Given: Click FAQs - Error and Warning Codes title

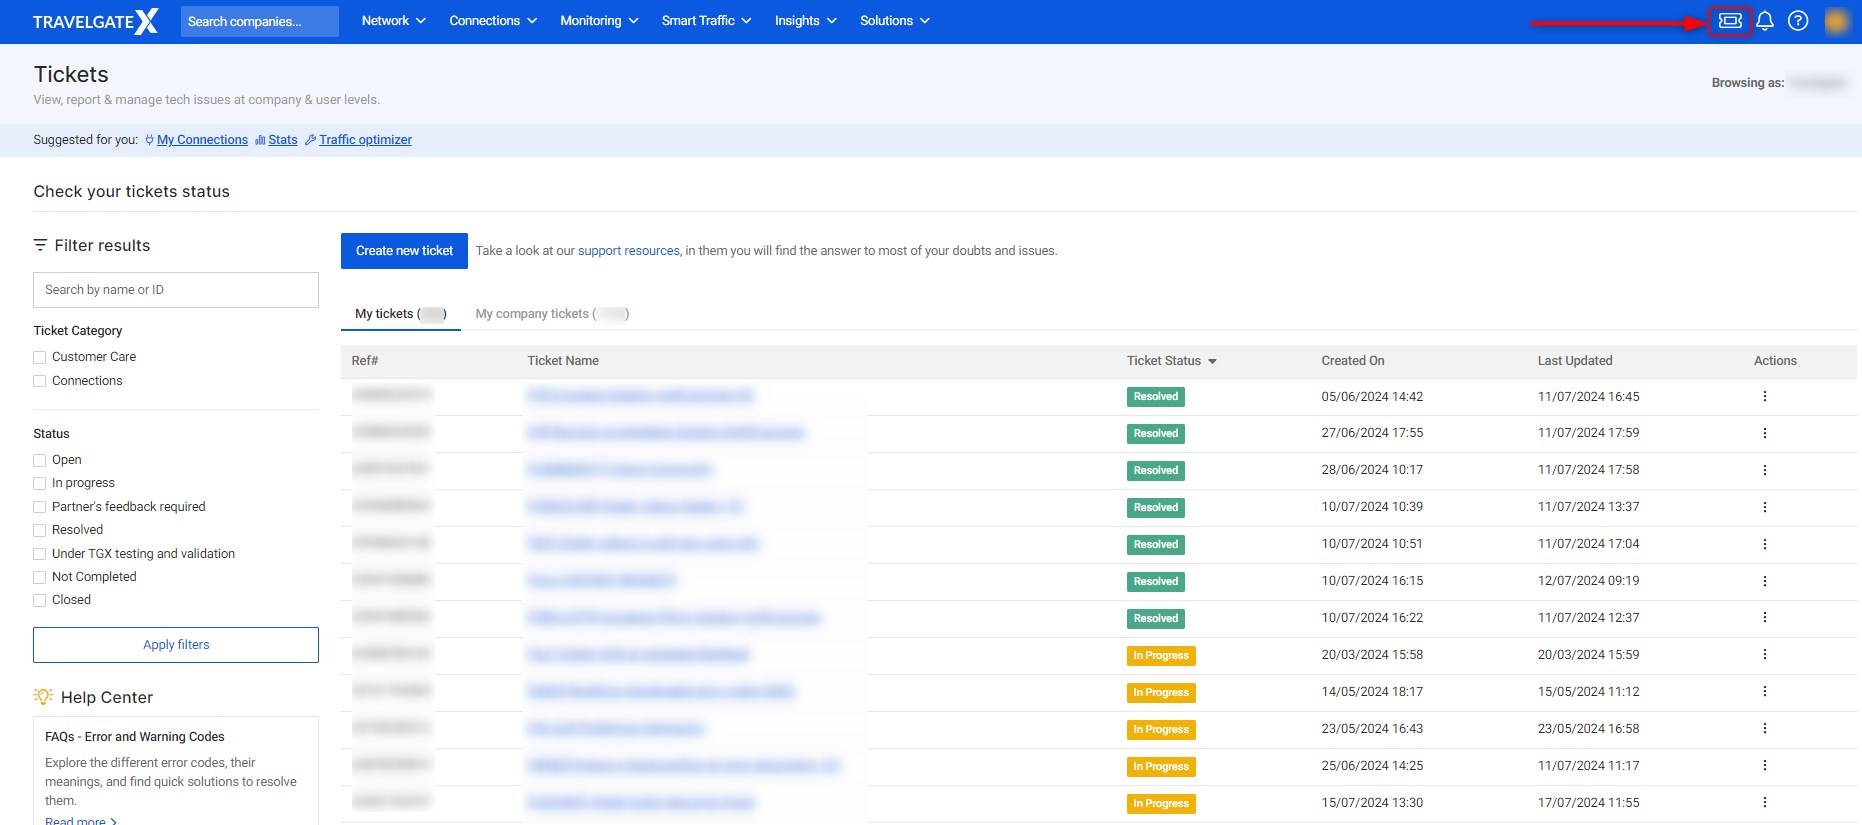Looking at the screenshot, I should [135, 737].
